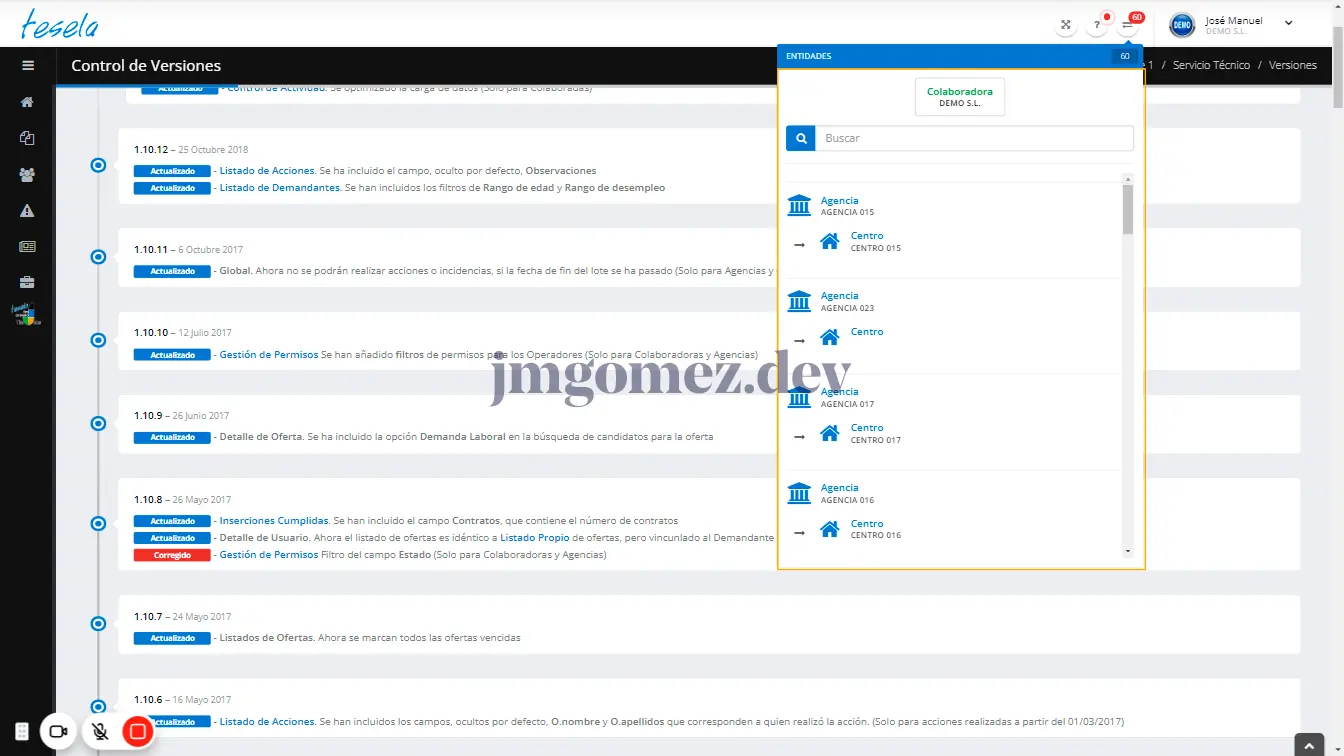Toggle the hamburger sidebar menu
The width and height of the screenshot is (1344, 756).
[28, 66]
